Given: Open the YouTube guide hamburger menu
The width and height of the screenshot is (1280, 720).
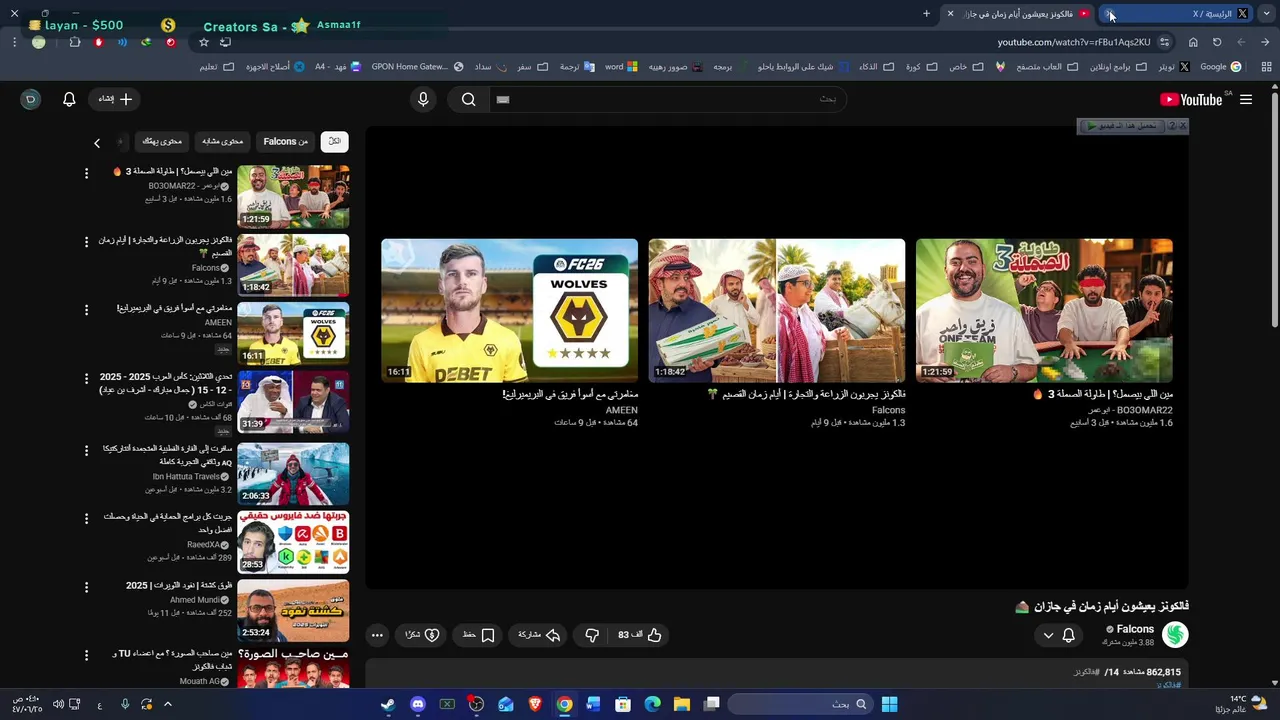Looking at the screenshot, I should click(1246, 99).
